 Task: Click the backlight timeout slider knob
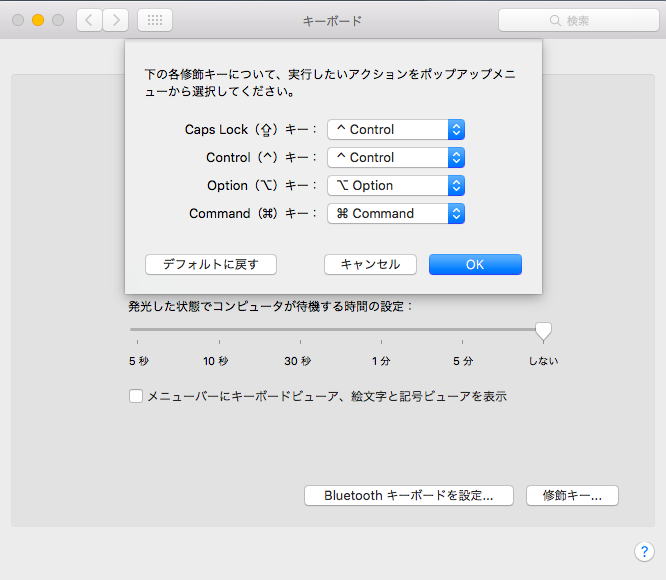tap(543, 332)
